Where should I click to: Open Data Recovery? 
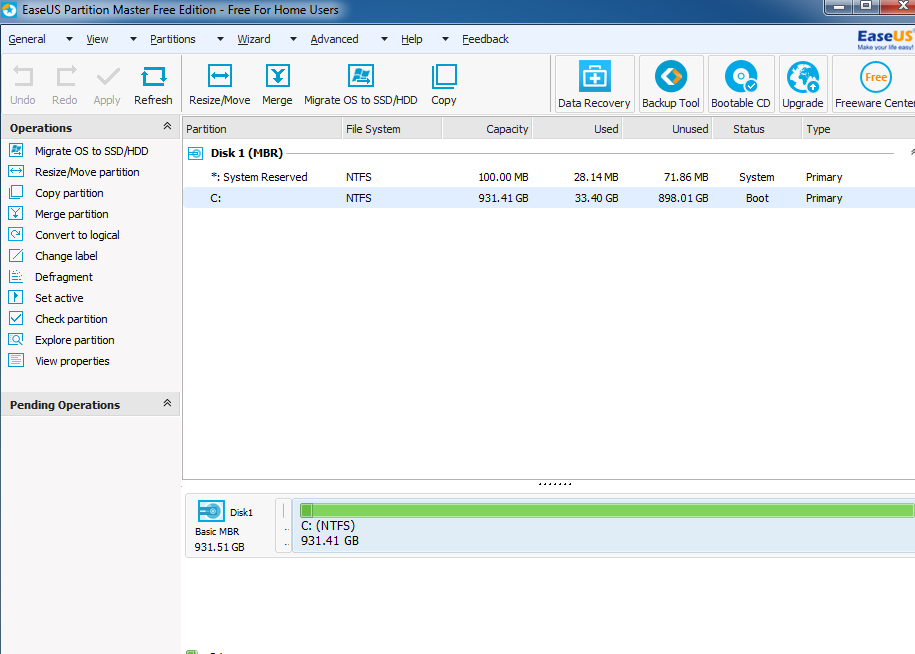coord(594,84)
